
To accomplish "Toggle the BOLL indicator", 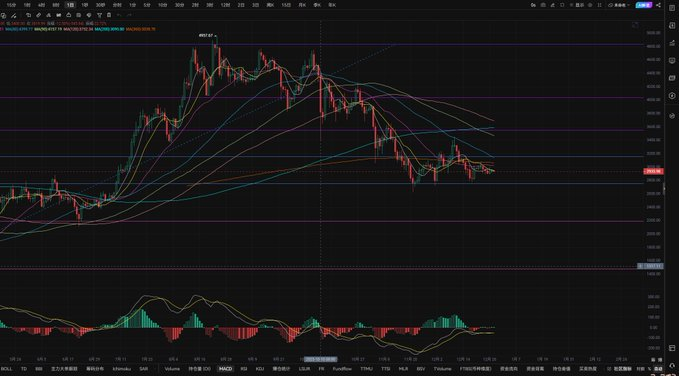I will 6,369.
